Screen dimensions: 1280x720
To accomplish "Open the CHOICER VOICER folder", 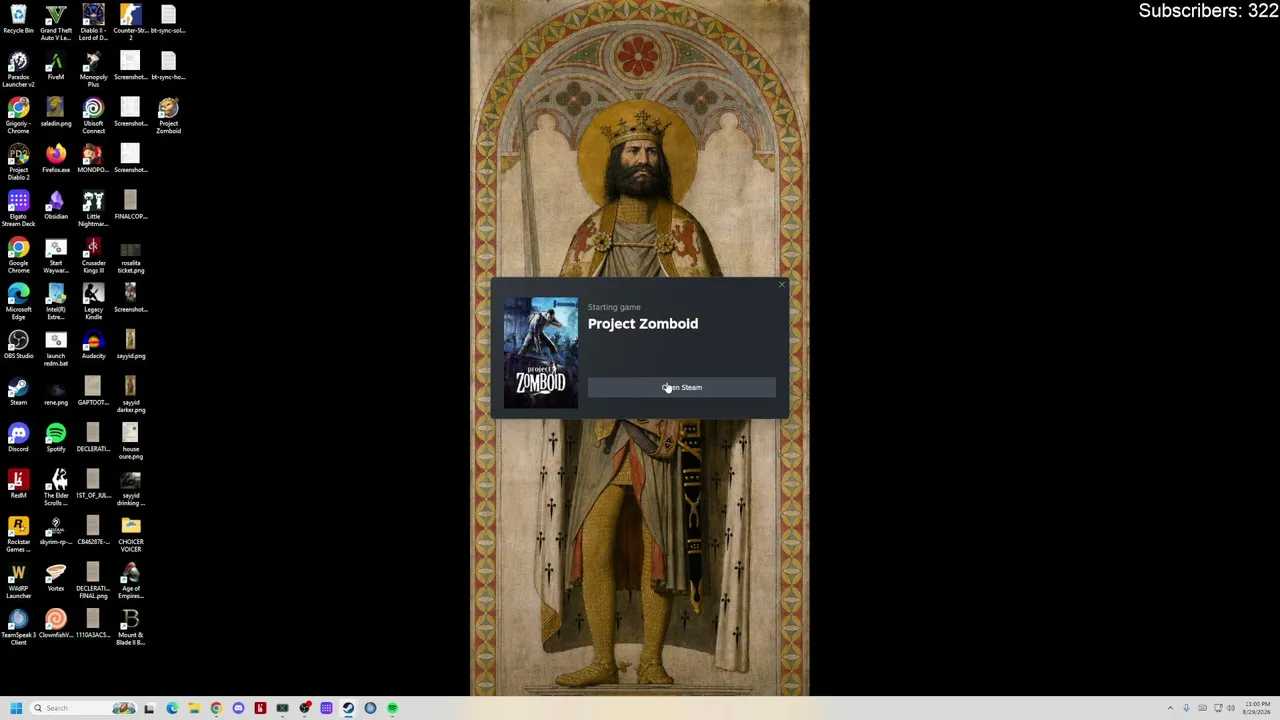I will 131,535.
